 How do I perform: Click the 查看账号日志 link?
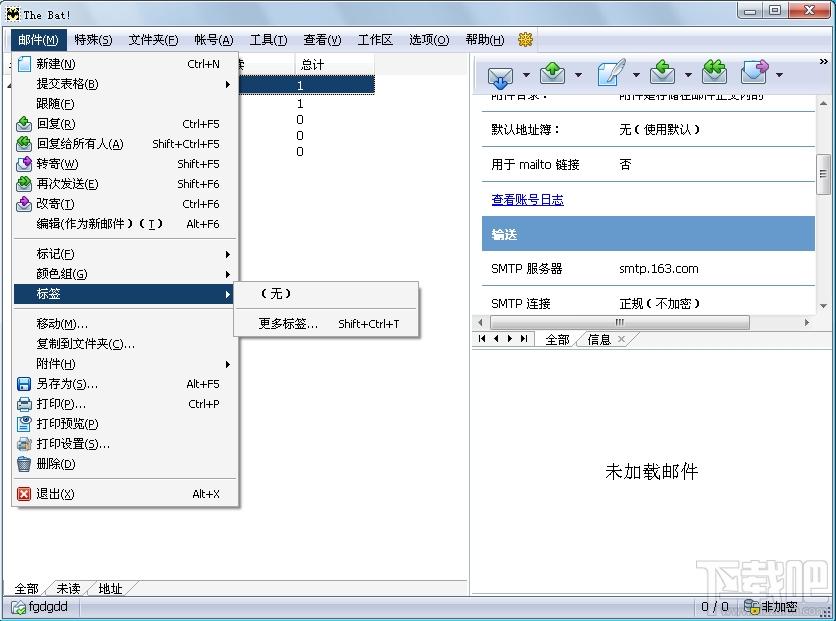click(x=527, y=200)
